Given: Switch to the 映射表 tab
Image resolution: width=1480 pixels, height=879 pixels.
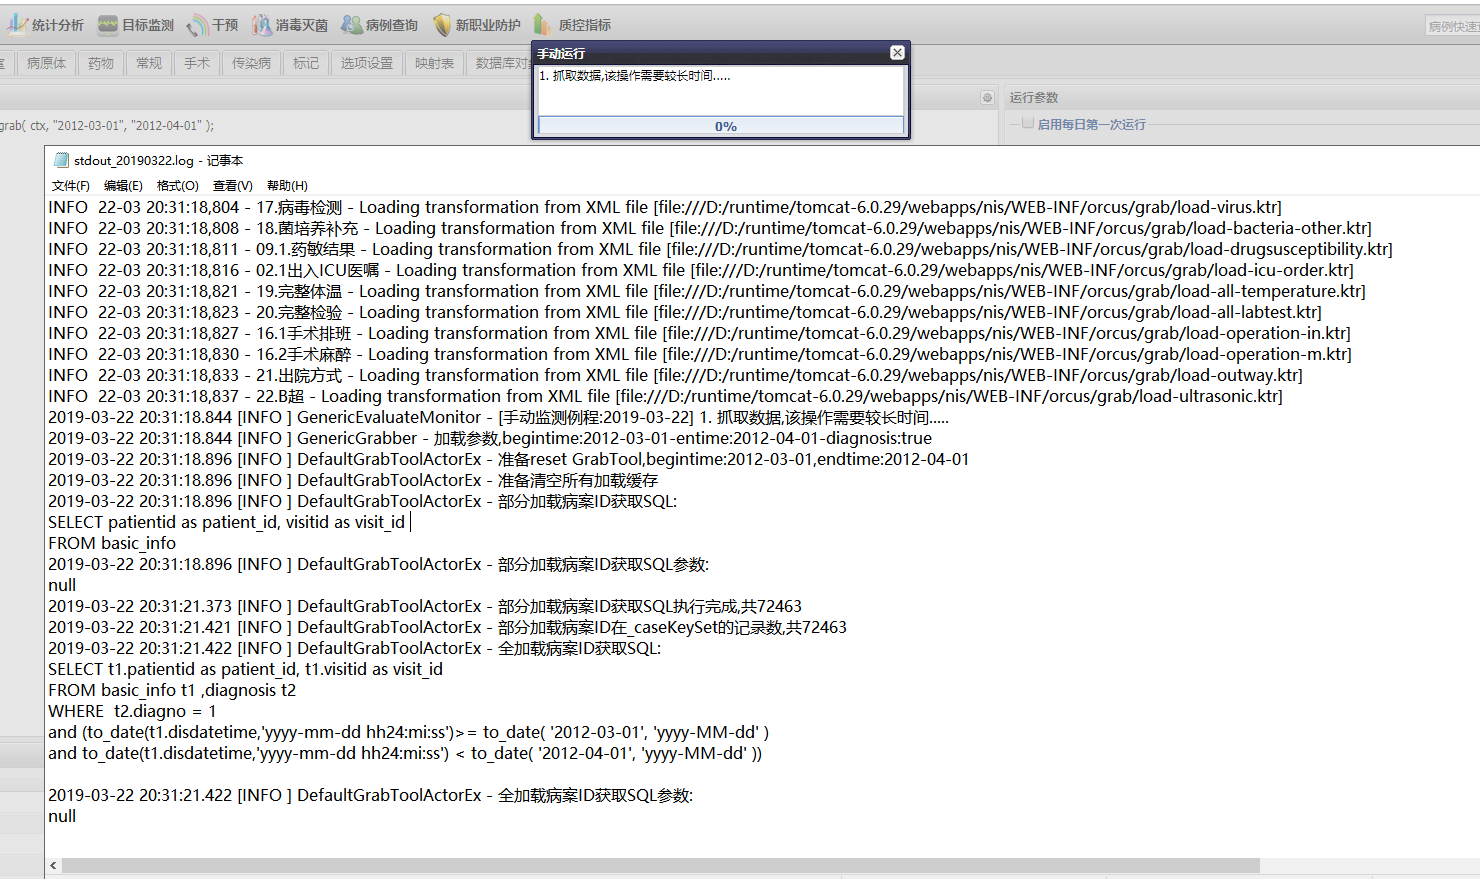Looking at the screenshot, I should click(x=435, y=63).
